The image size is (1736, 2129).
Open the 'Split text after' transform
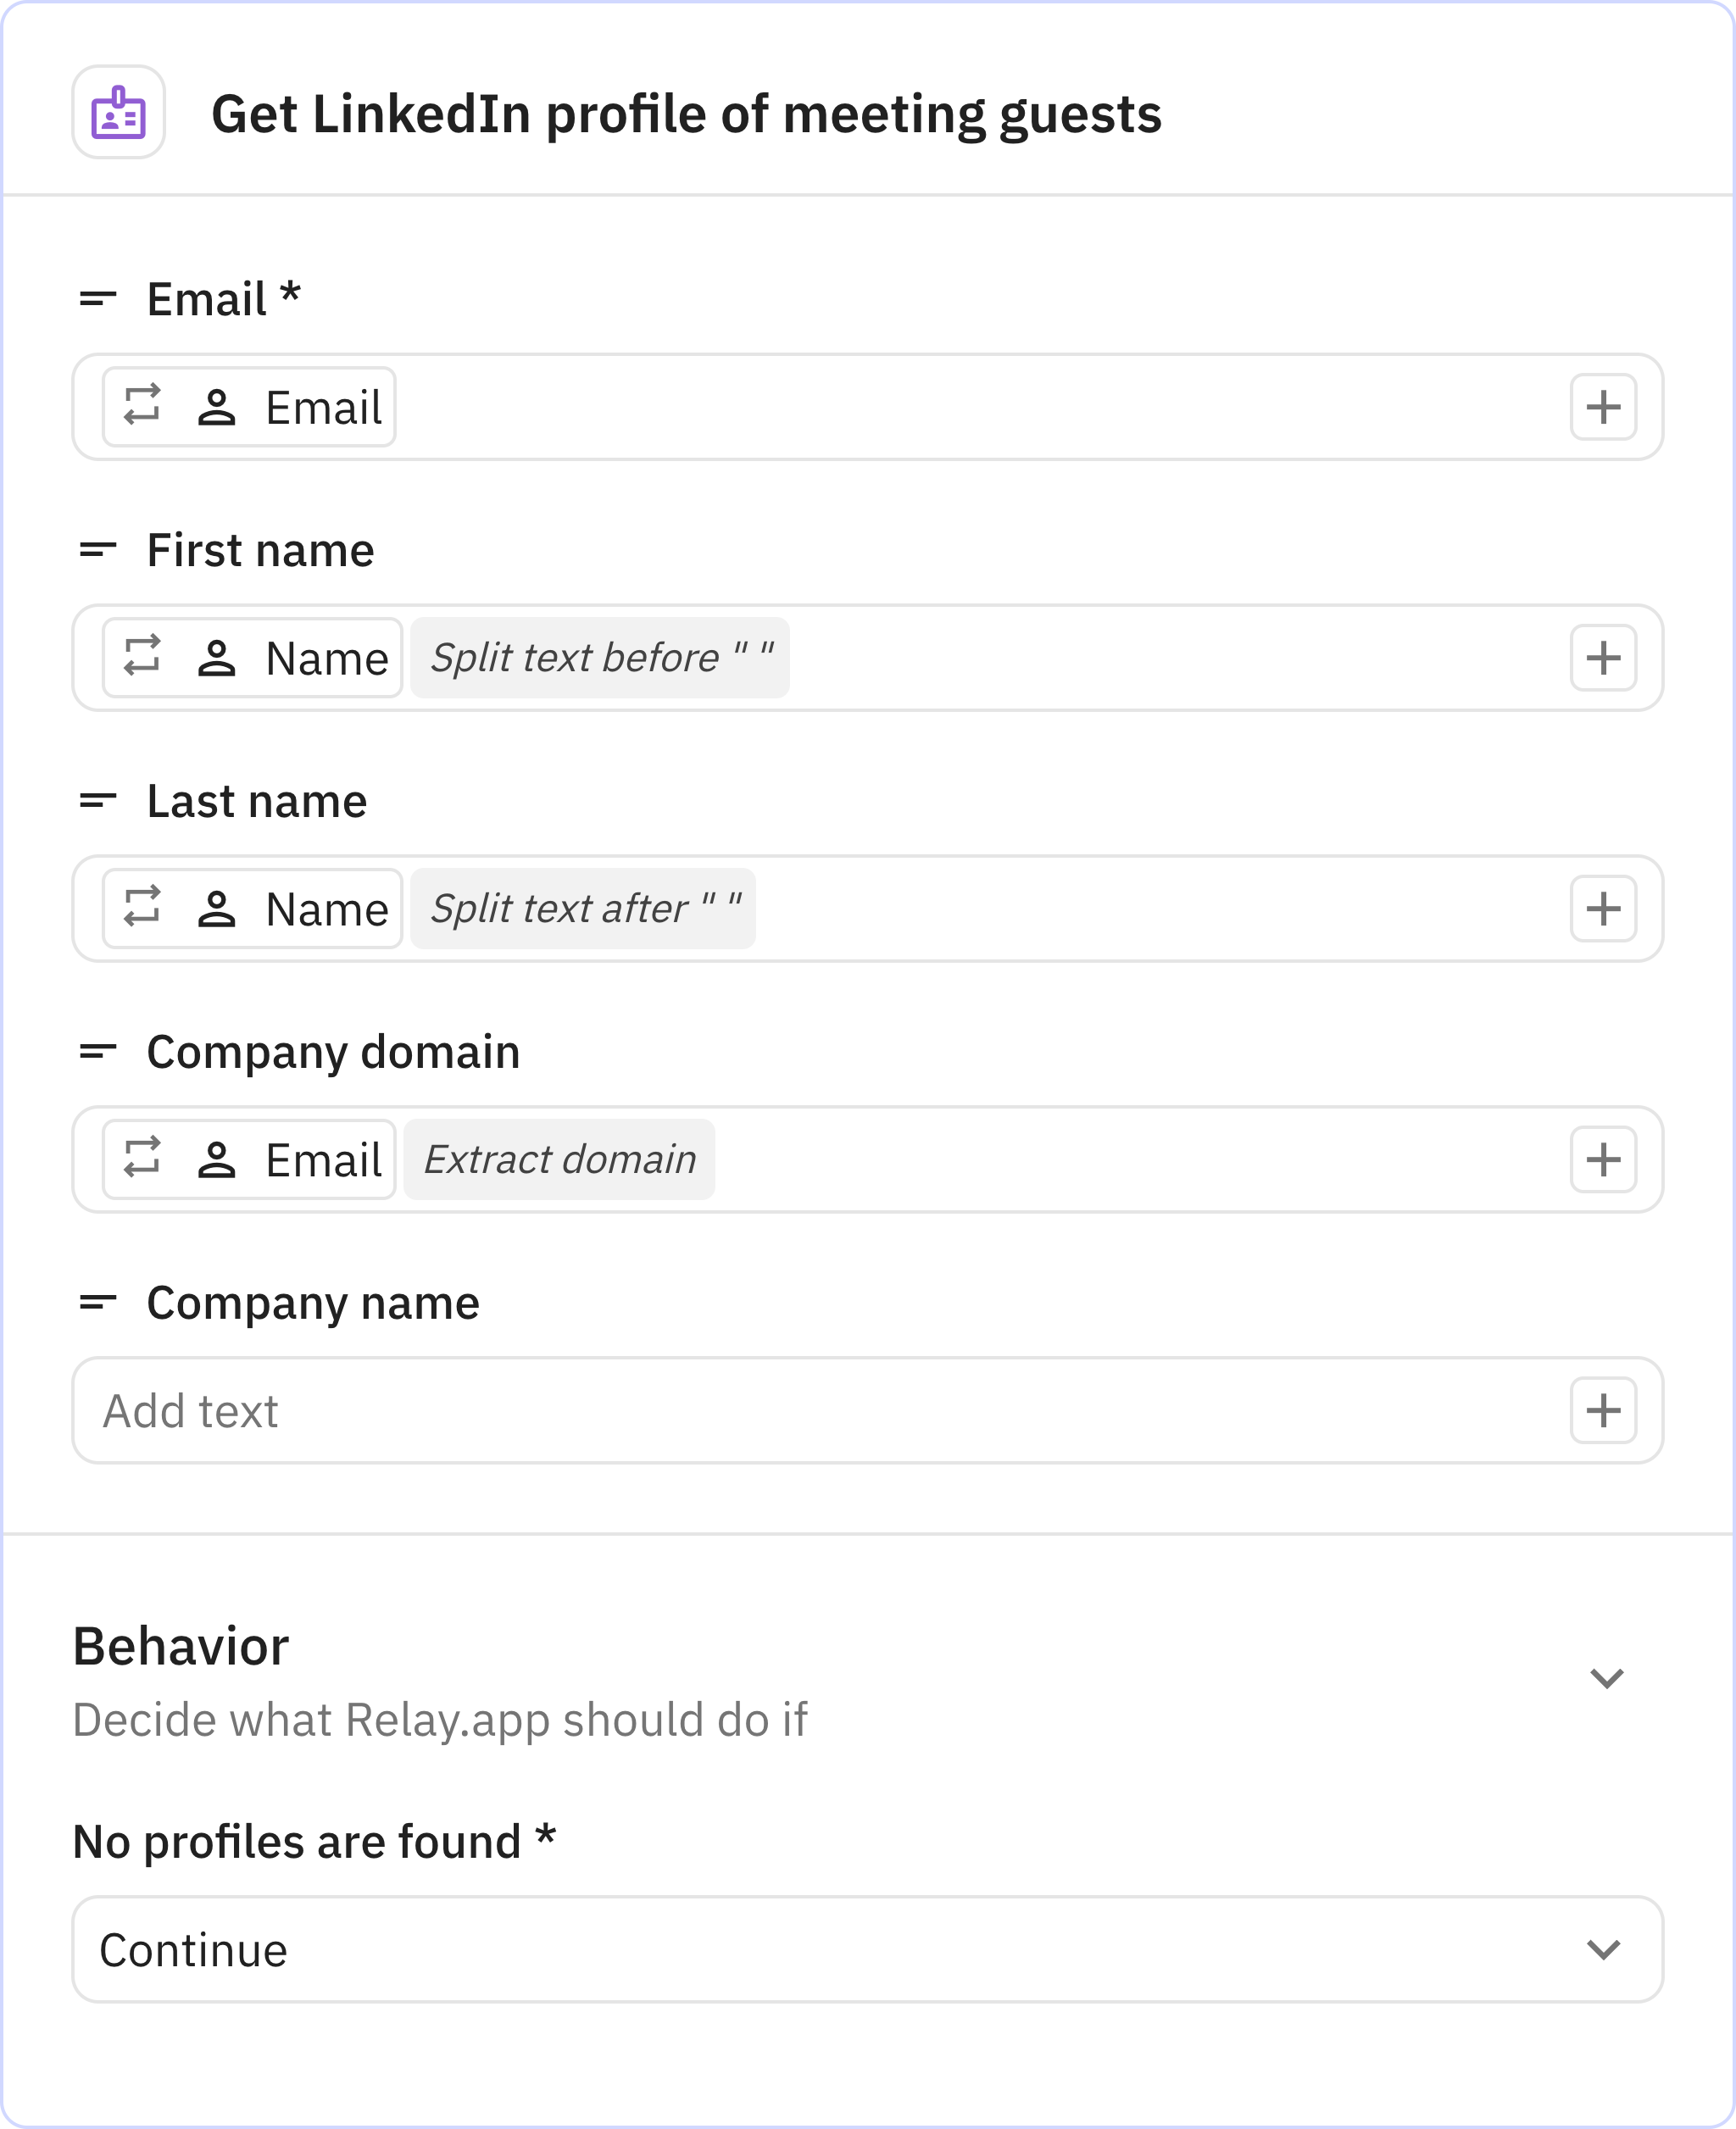pos(583,909)
